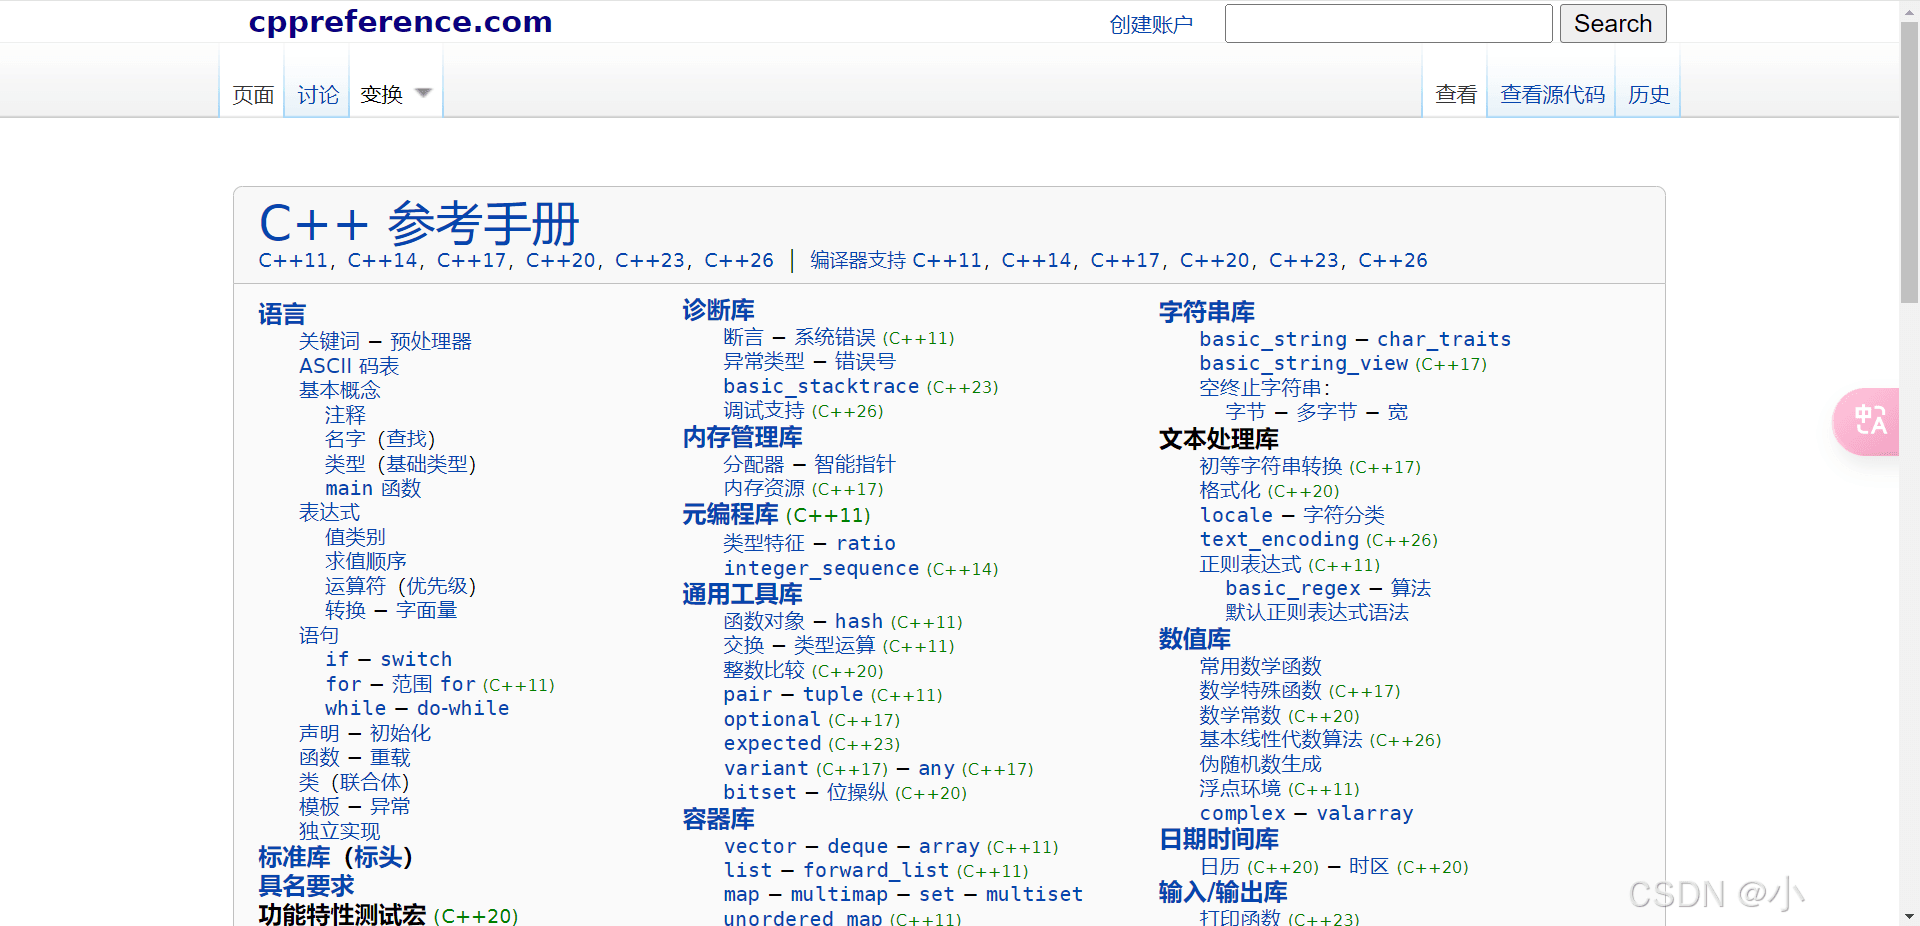1920x926 pixels.
Task: Open the ASCII 码表 link
Action: 349,366
